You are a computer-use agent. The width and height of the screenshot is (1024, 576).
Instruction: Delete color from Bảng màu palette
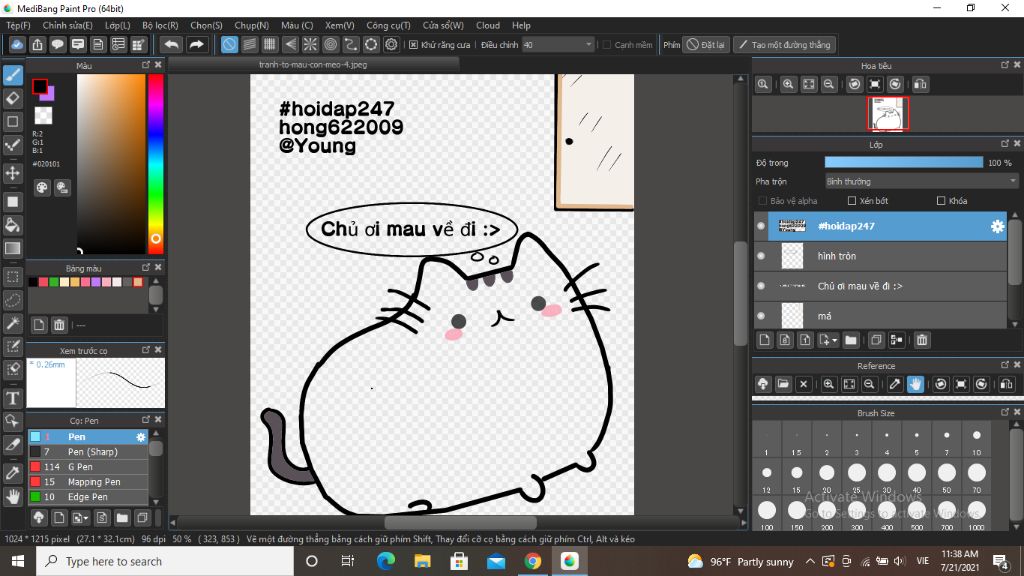pyautogui.click(x=59, y=325)
